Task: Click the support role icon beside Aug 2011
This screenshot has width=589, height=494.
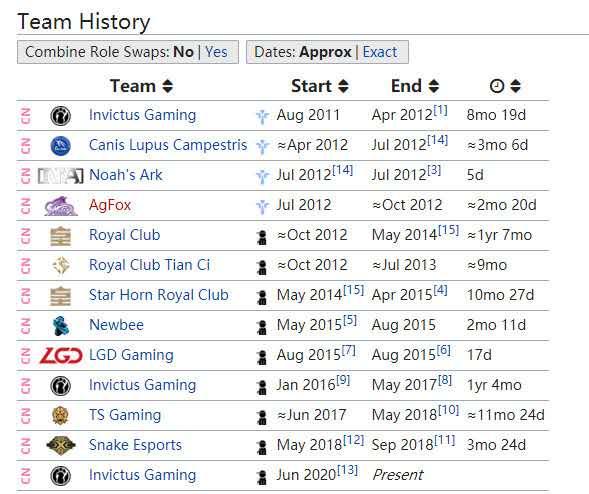Action: tap(262, 116)
